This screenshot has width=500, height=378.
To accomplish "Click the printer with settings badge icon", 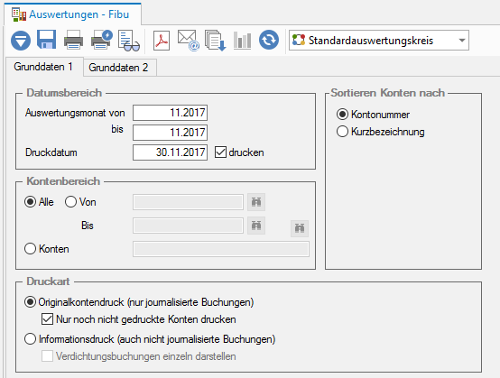I will coord(101,40).
